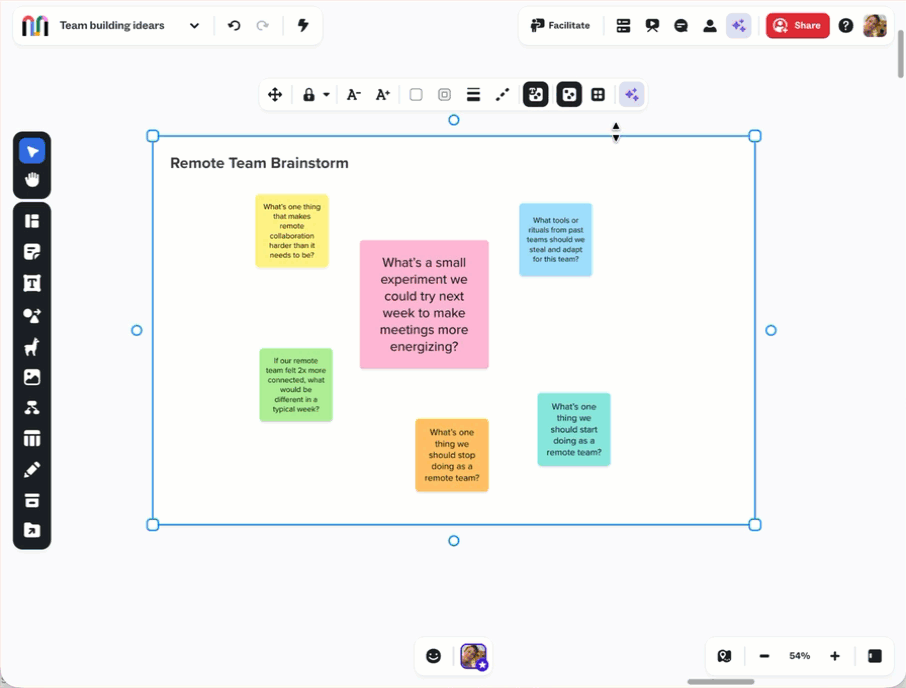Open the outline panel icon
Viewport: 906px width, 688px height.
(x=623, y=25)
